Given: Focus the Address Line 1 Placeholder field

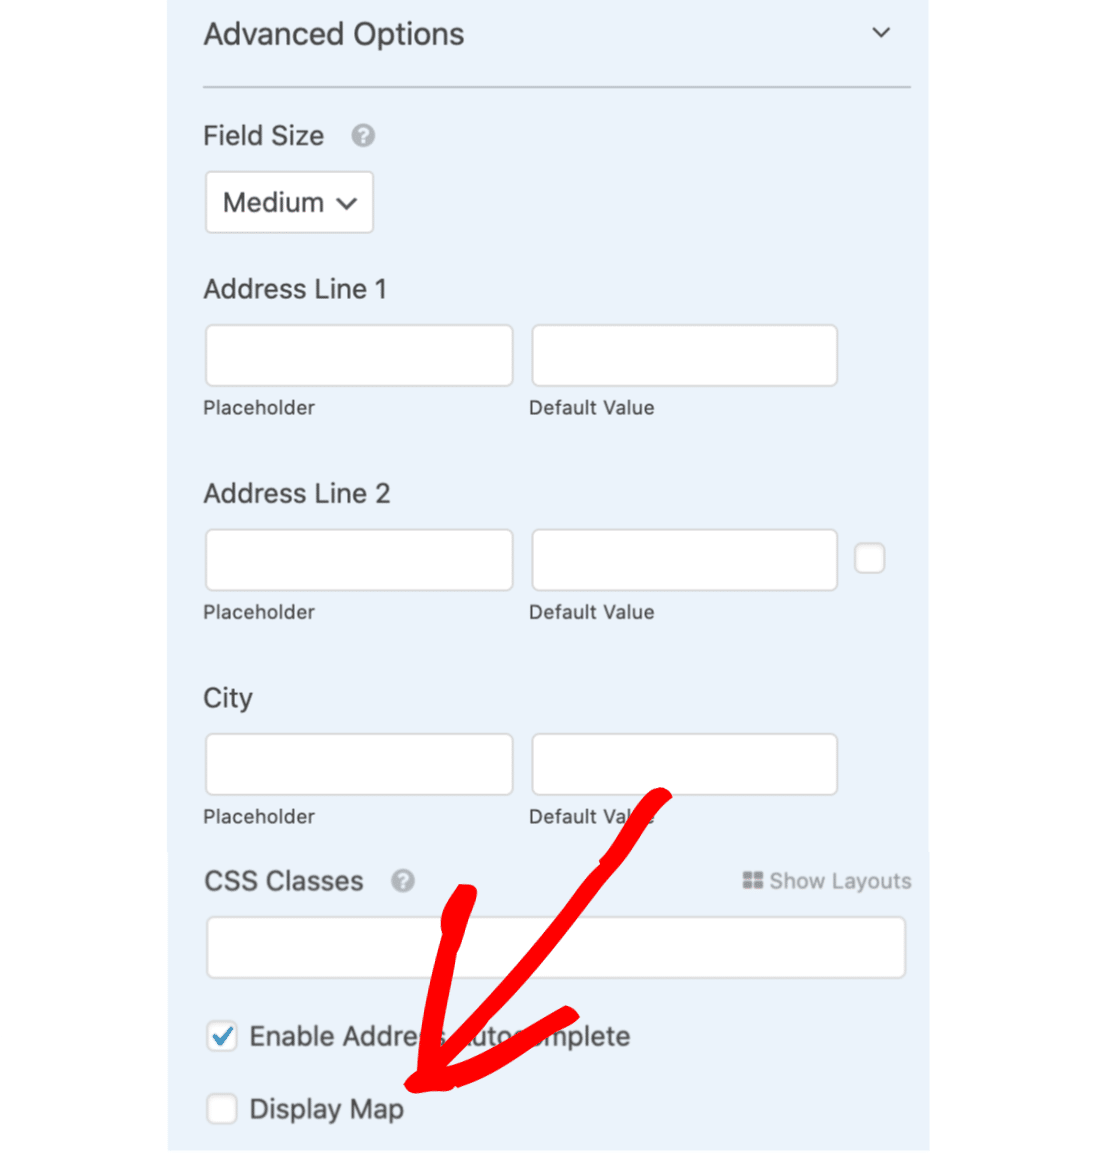Looking at the screenshot, I should (359, 356).
